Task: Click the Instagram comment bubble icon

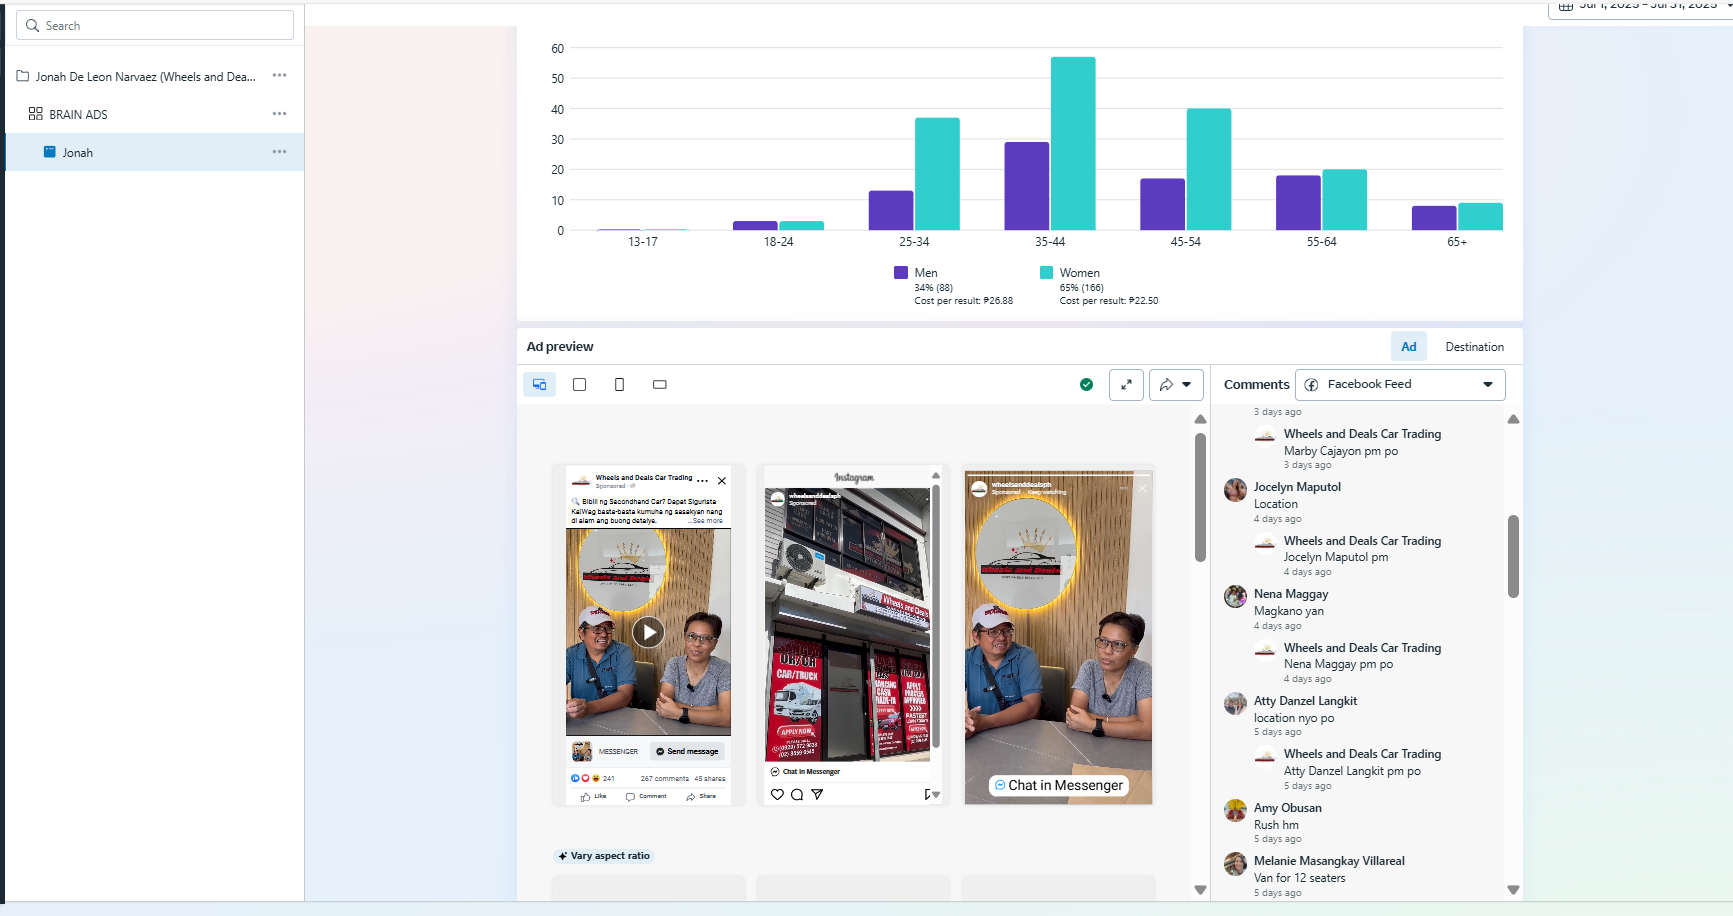Action: click(797, 795)
